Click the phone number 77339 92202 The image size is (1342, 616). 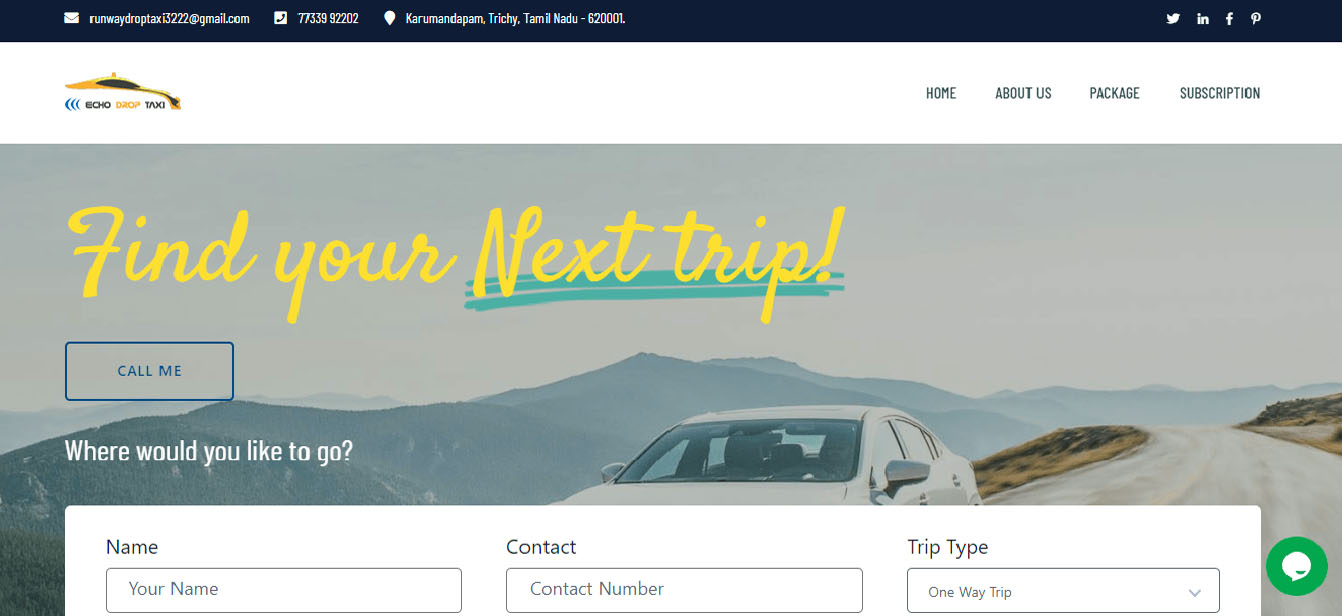[x=328, y=18]
